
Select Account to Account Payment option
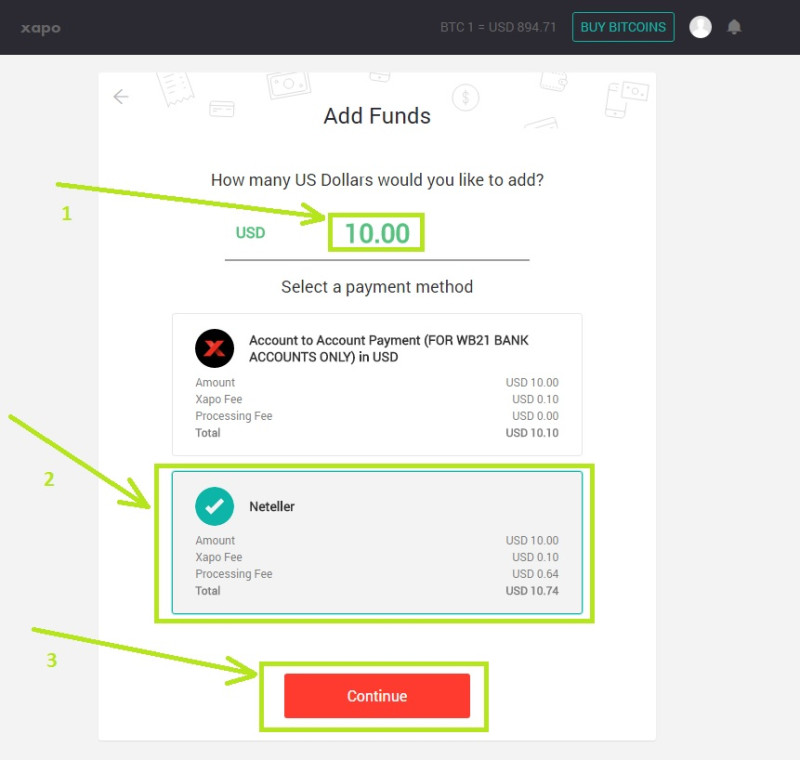pyautogui.click(x=377, y=385)
